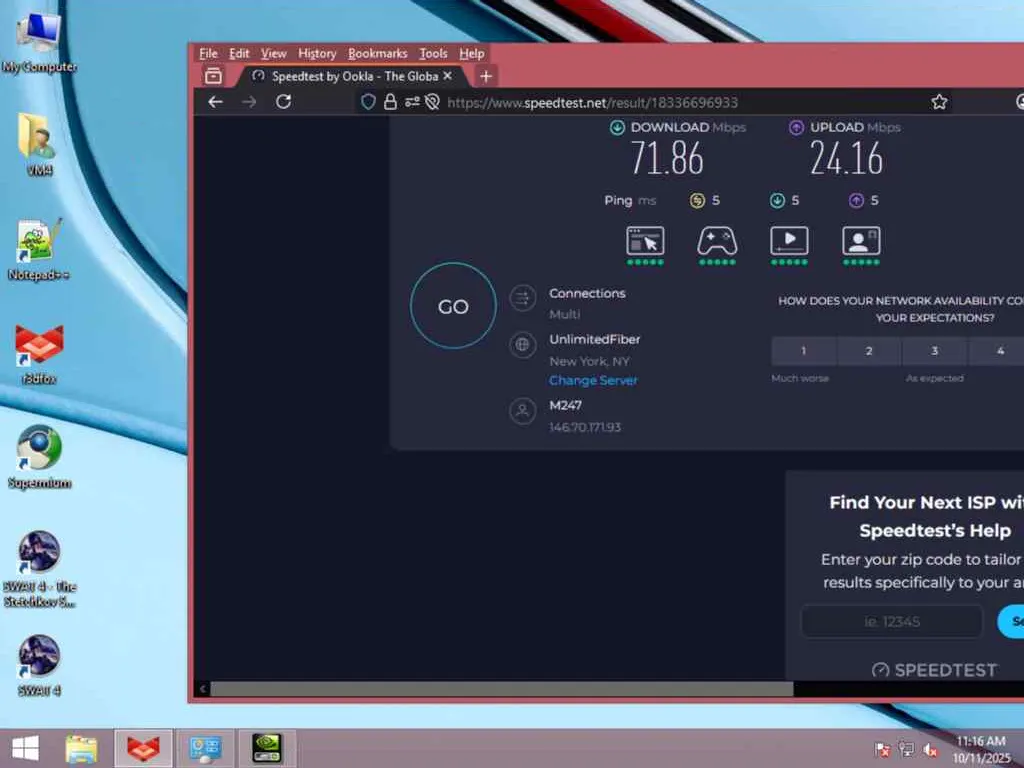Launch the Notepad++ desktop shortcut
Viewport: 1024px width, 768px height.
tap(39, 248)
